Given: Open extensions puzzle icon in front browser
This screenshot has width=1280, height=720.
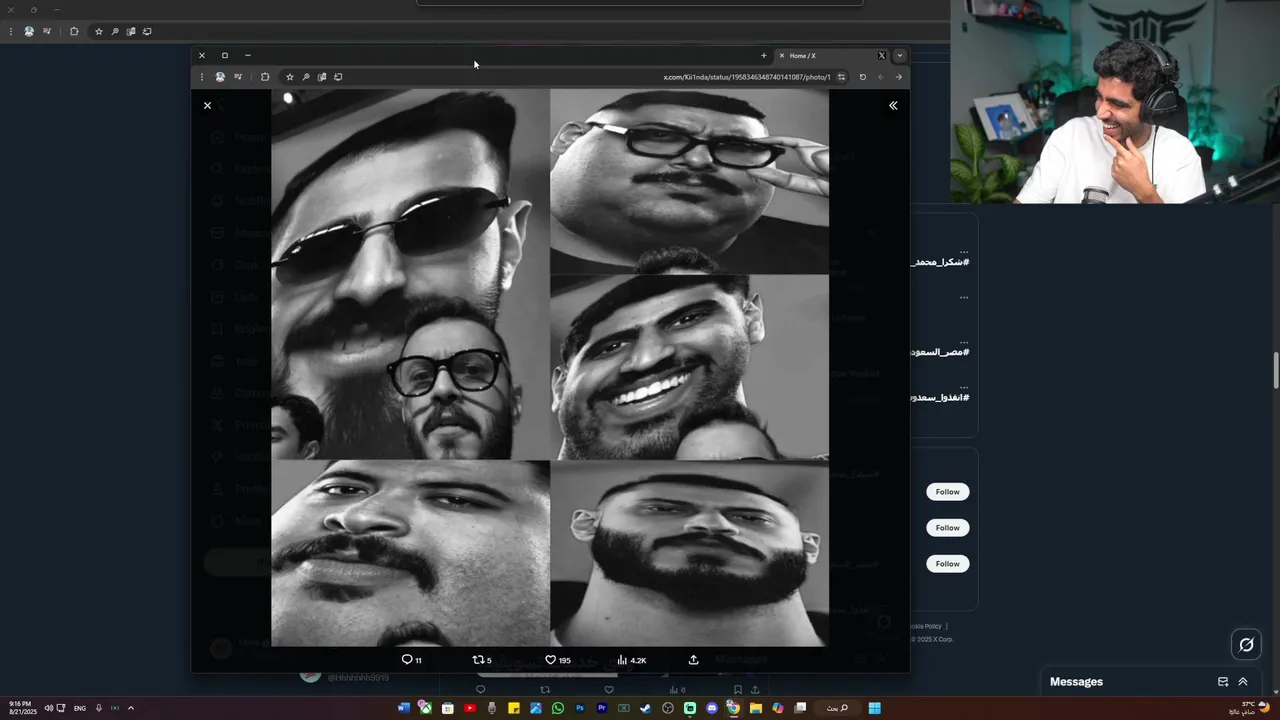Looking at the screenshot, I should coord(265,77).
